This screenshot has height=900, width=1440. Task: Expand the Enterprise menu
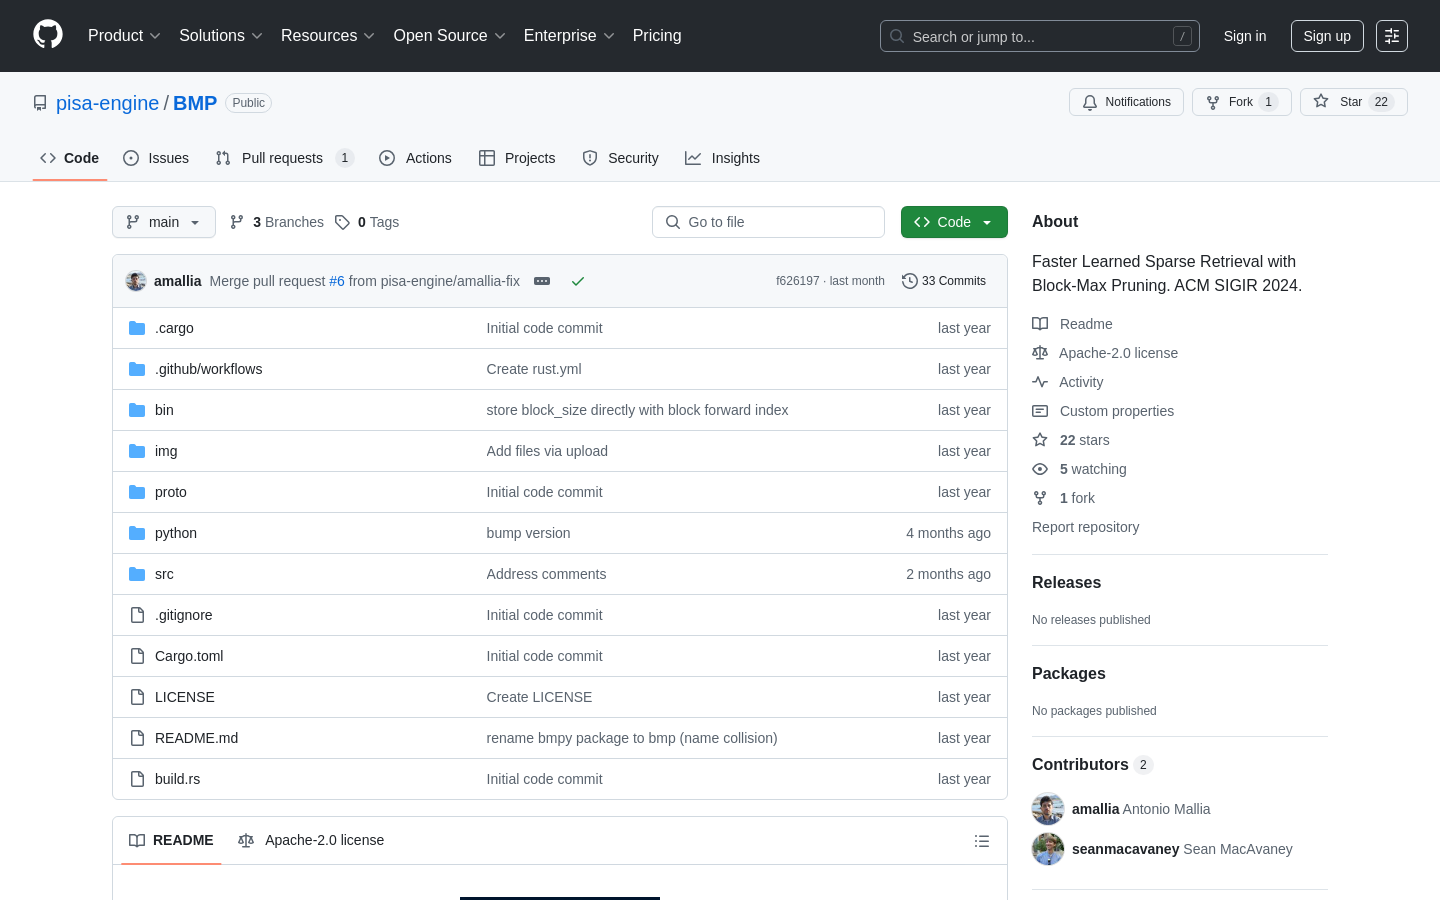[x=569, y=36]
